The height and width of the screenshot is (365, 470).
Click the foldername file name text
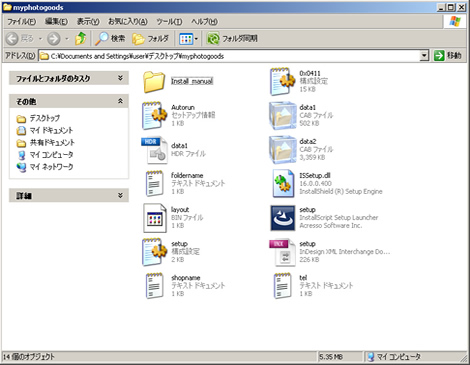pos(187,176)
